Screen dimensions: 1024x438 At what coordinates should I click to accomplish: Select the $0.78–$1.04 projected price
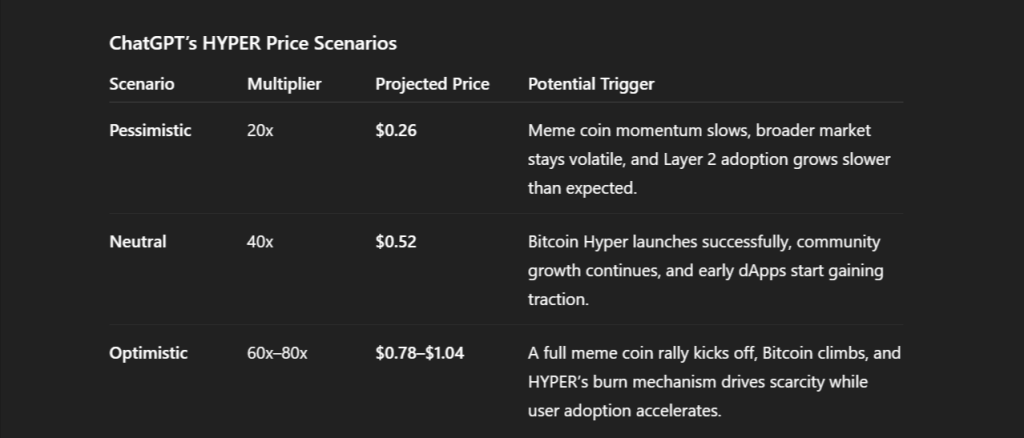419,353
